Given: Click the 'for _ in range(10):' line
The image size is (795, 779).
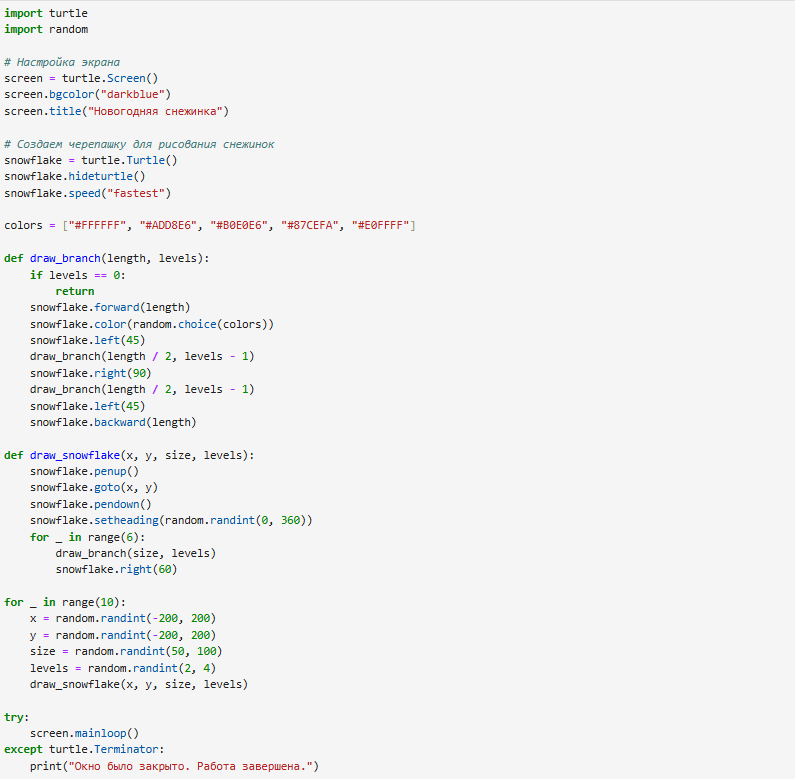Looking at the screenshot, I should [65, 603].
